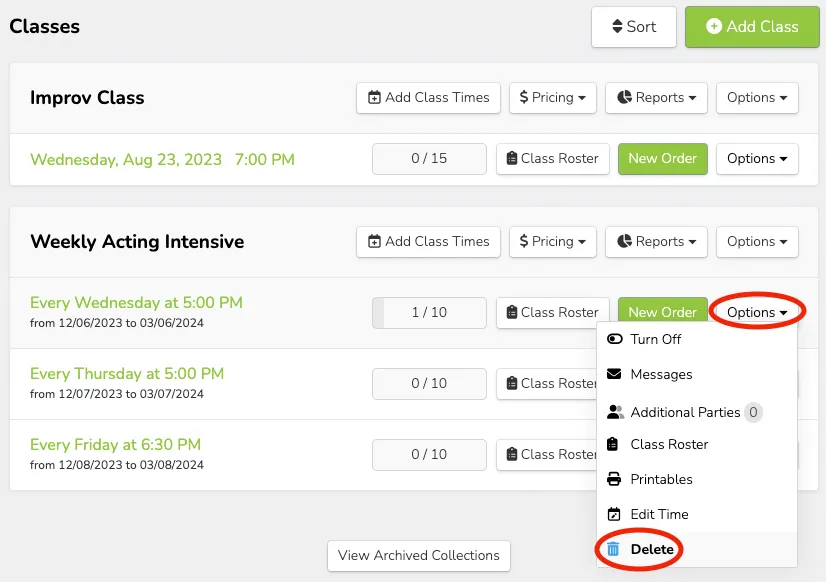Viewport: 826px width, 582px height.
Task: Click the Improv Class heading
Action: click(x=87, y=98)
